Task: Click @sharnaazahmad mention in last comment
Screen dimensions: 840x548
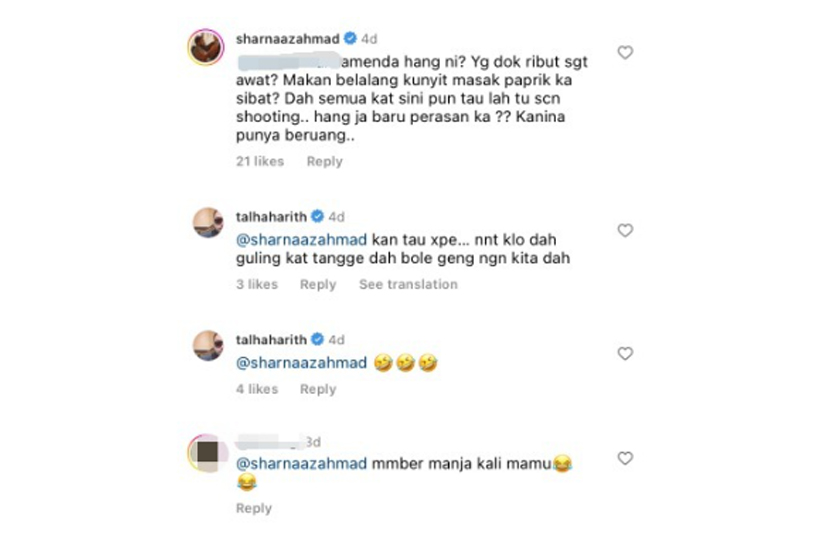Action: click(x=302, y=463)
